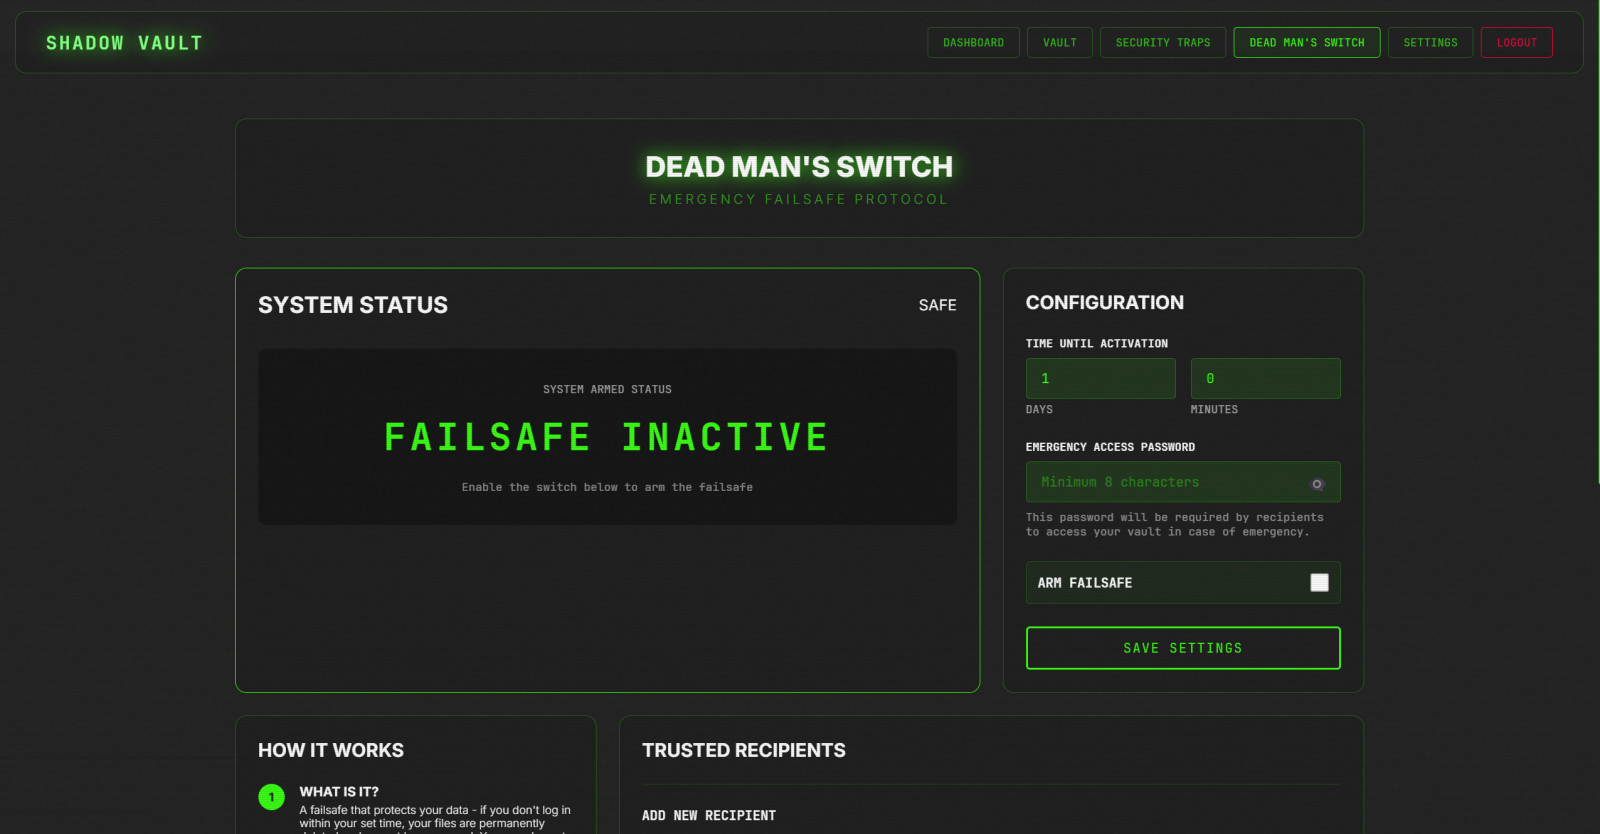This screenshot has width=1600, height=834.
Task: Open the Dashboard page
Action: point(973,43)
